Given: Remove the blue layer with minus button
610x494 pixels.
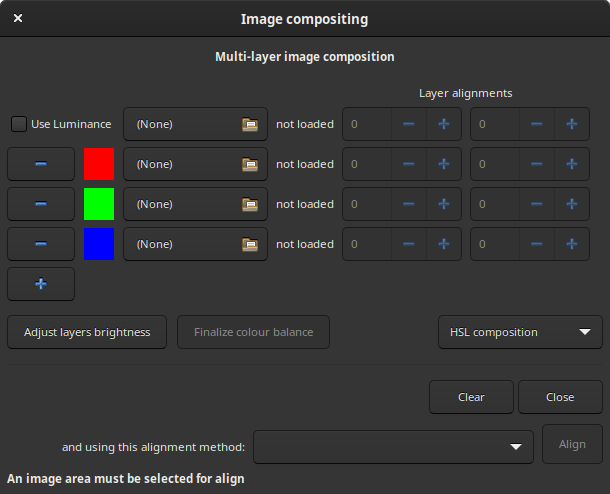Looking at the screenshot, I should (x=41, y=244).
